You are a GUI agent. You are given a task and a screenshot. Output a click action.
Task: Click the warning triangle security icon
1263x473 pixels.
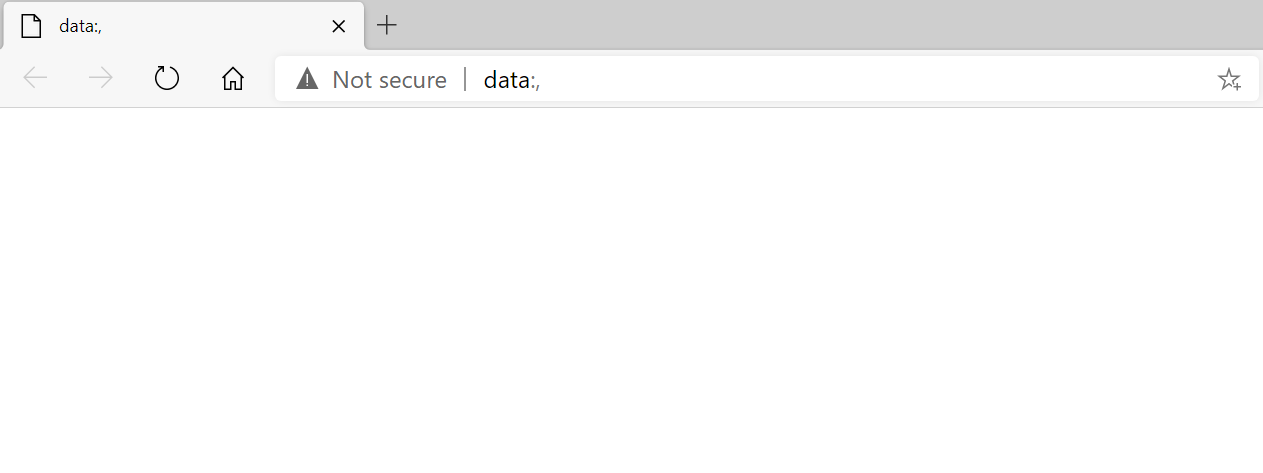pyautogui.click(x=307, y=79)
